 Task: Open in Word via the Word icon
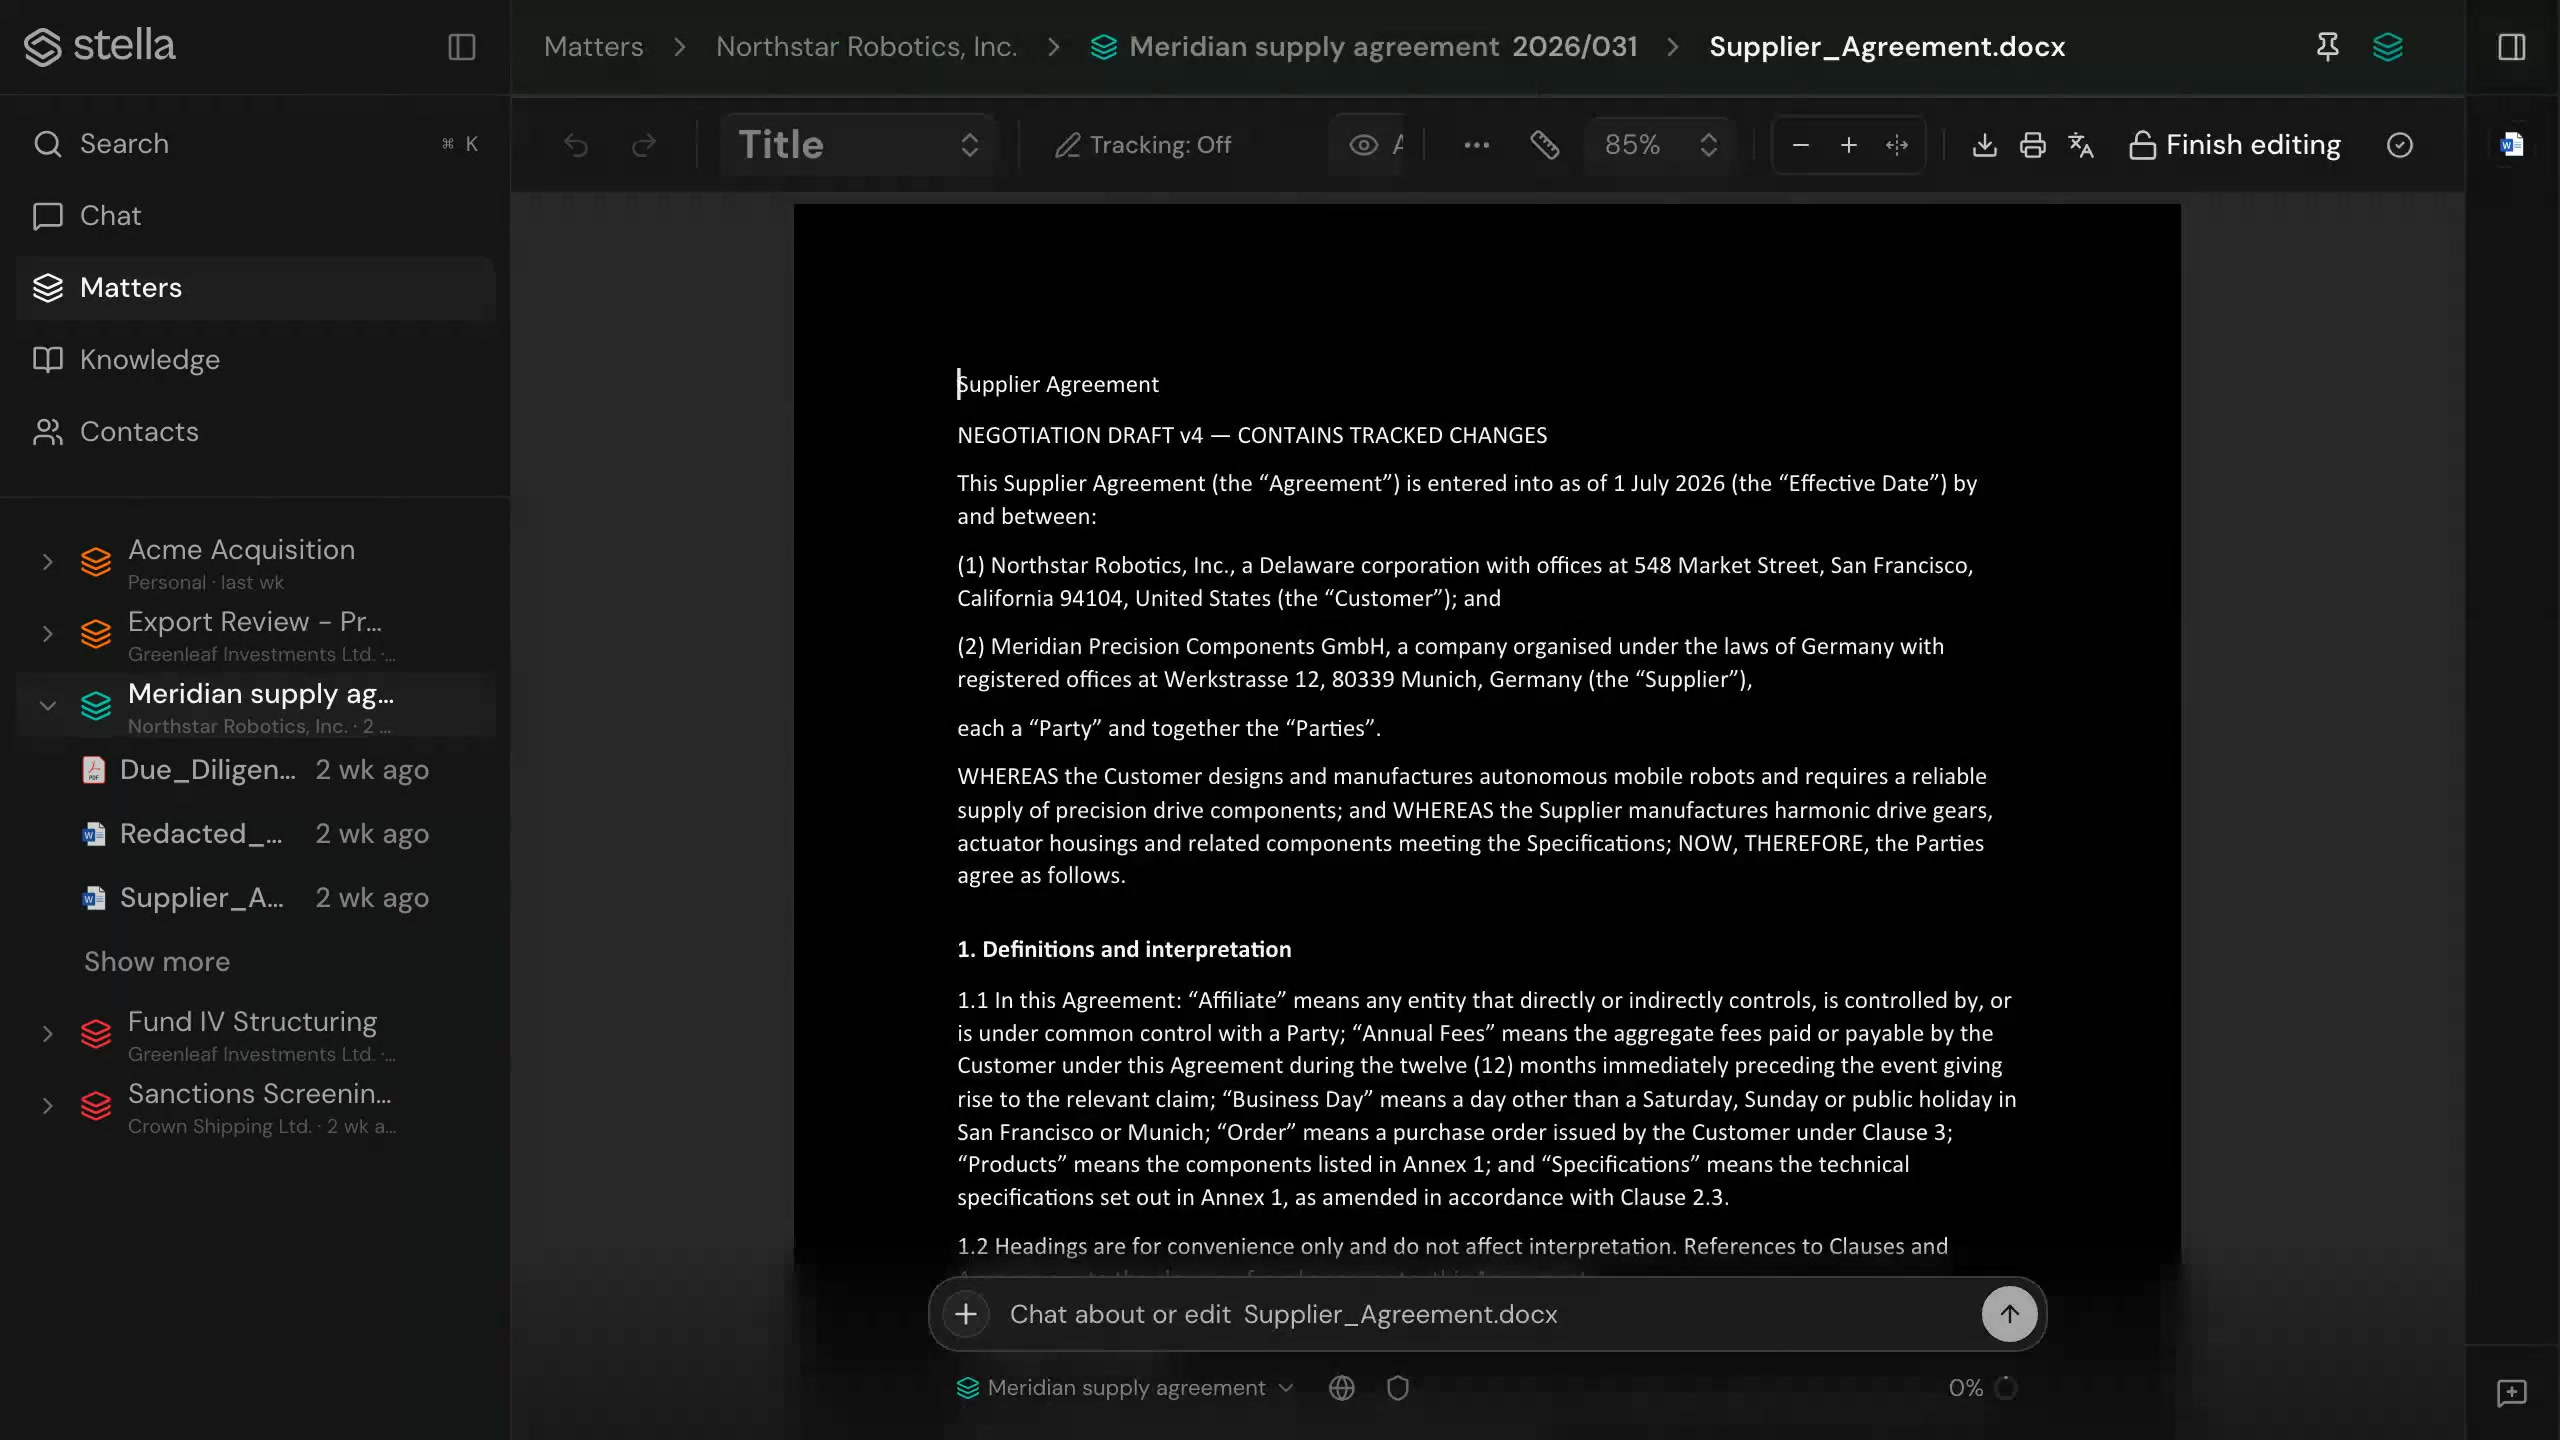click(2511, 146)
